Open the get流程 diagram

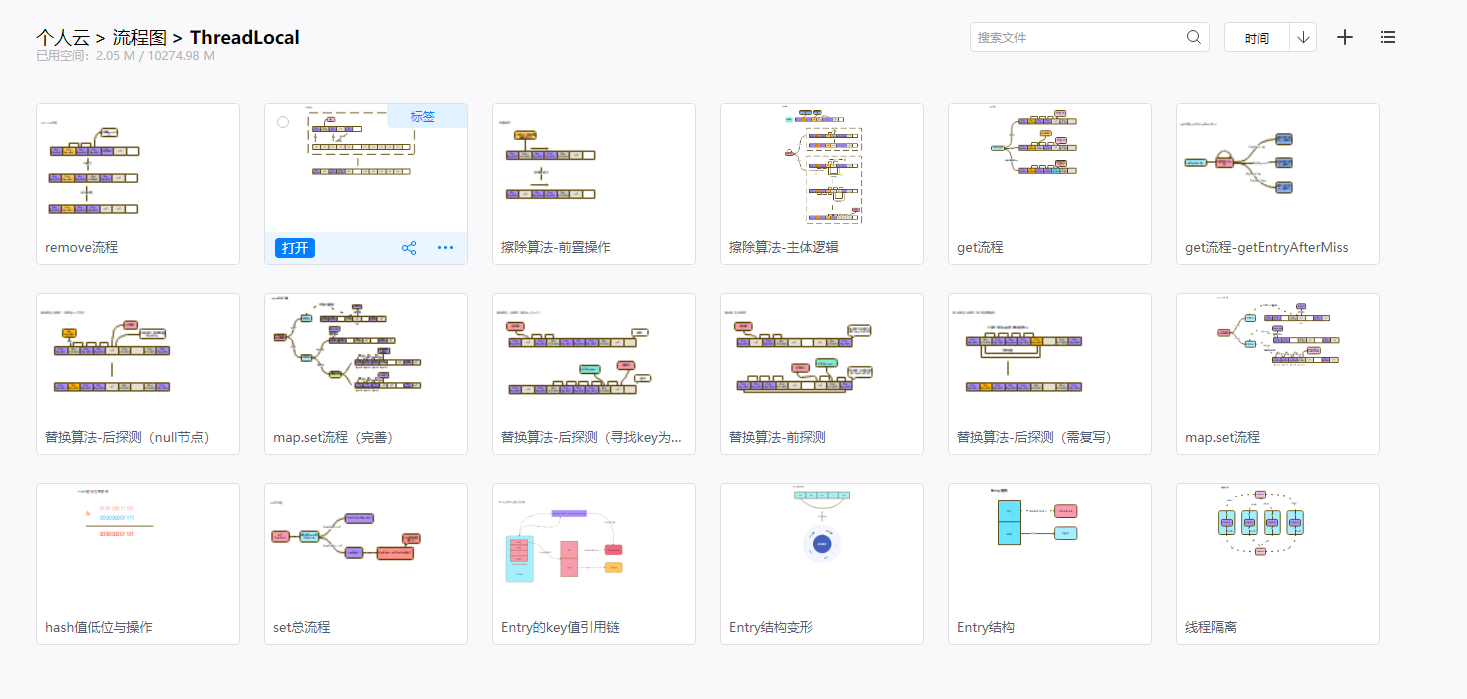coord(1049,170)
